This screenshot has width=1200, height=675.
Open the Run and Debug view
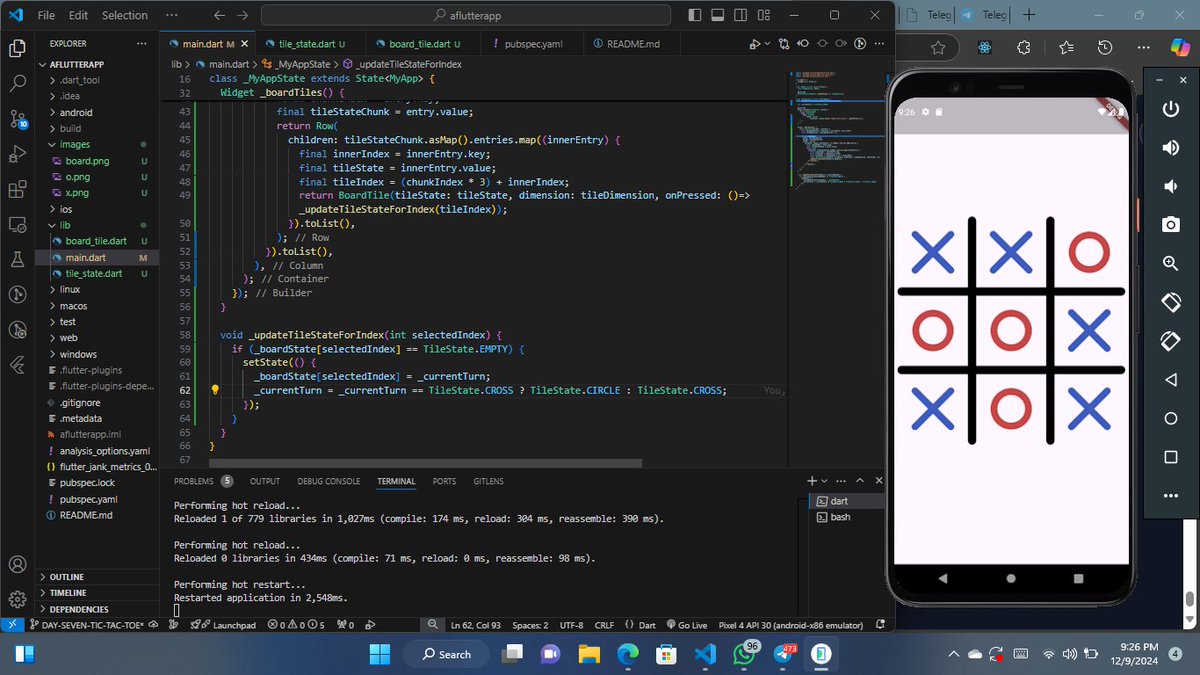pyautogui.click(x=16, y=154)
